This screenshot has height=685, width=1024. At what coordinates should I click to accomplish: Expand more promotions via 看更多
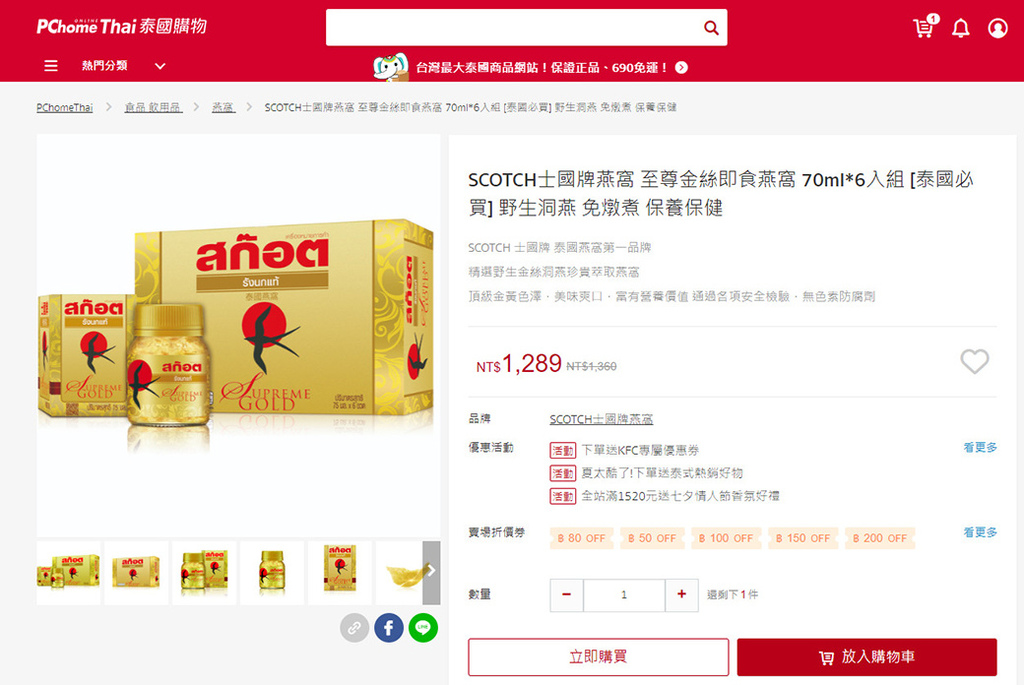pos(980,447)
